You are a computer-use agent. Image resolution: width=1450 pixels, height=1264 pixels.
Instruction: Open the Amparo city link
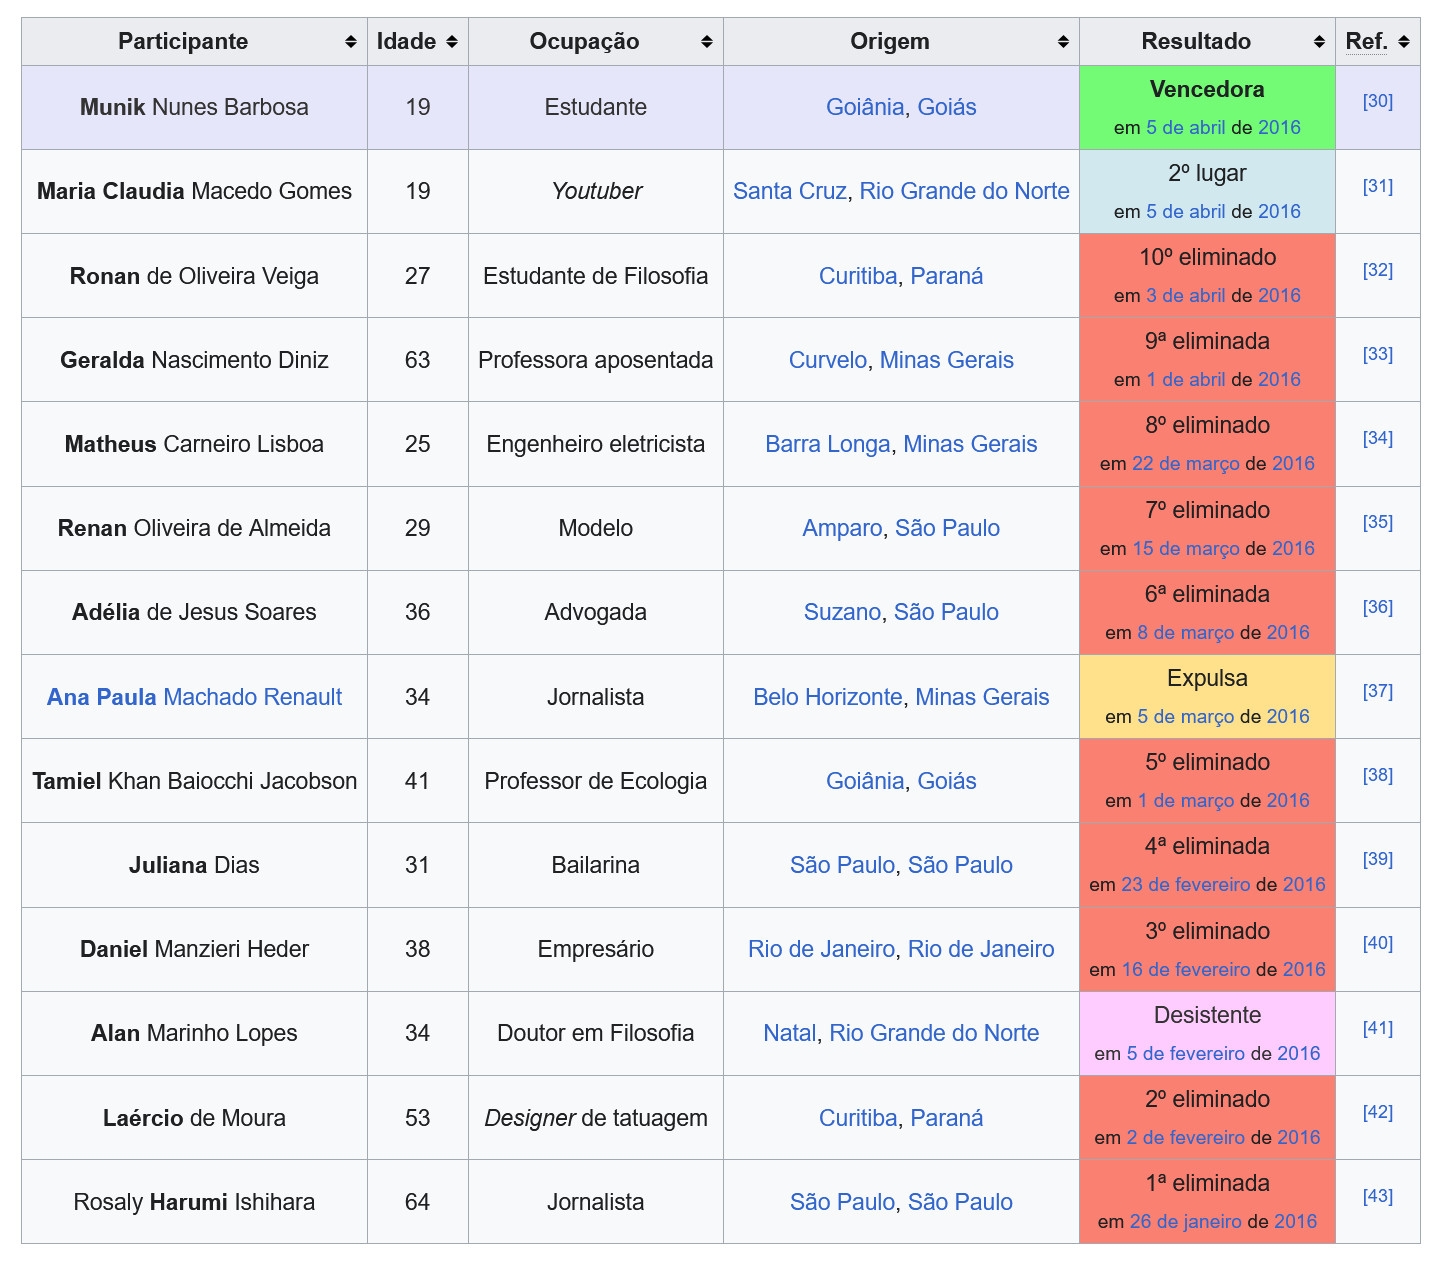pyautogui.click(x=842, y=528)
